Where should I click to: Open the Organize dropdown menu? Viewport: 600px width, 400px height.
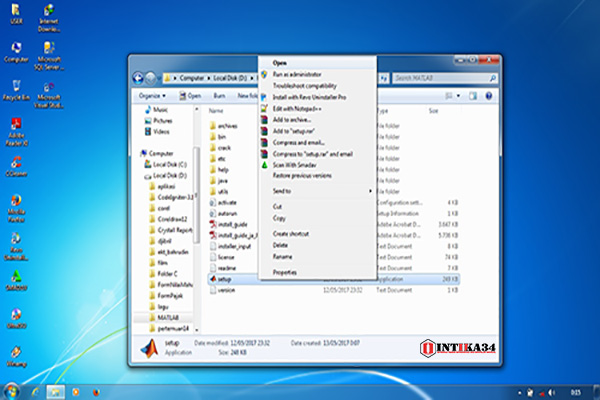pyautogui.click(x=152, y=96)
